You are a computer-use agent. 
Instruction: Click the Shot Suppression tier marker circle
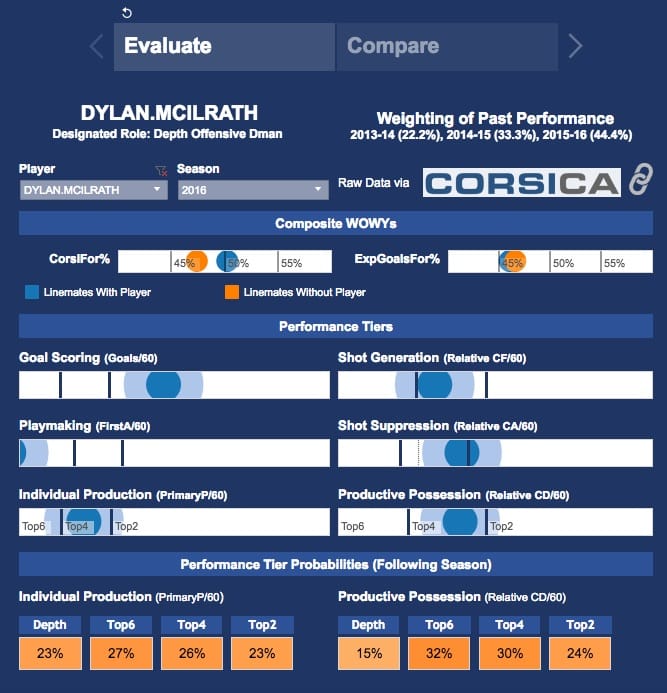(461, 453)
